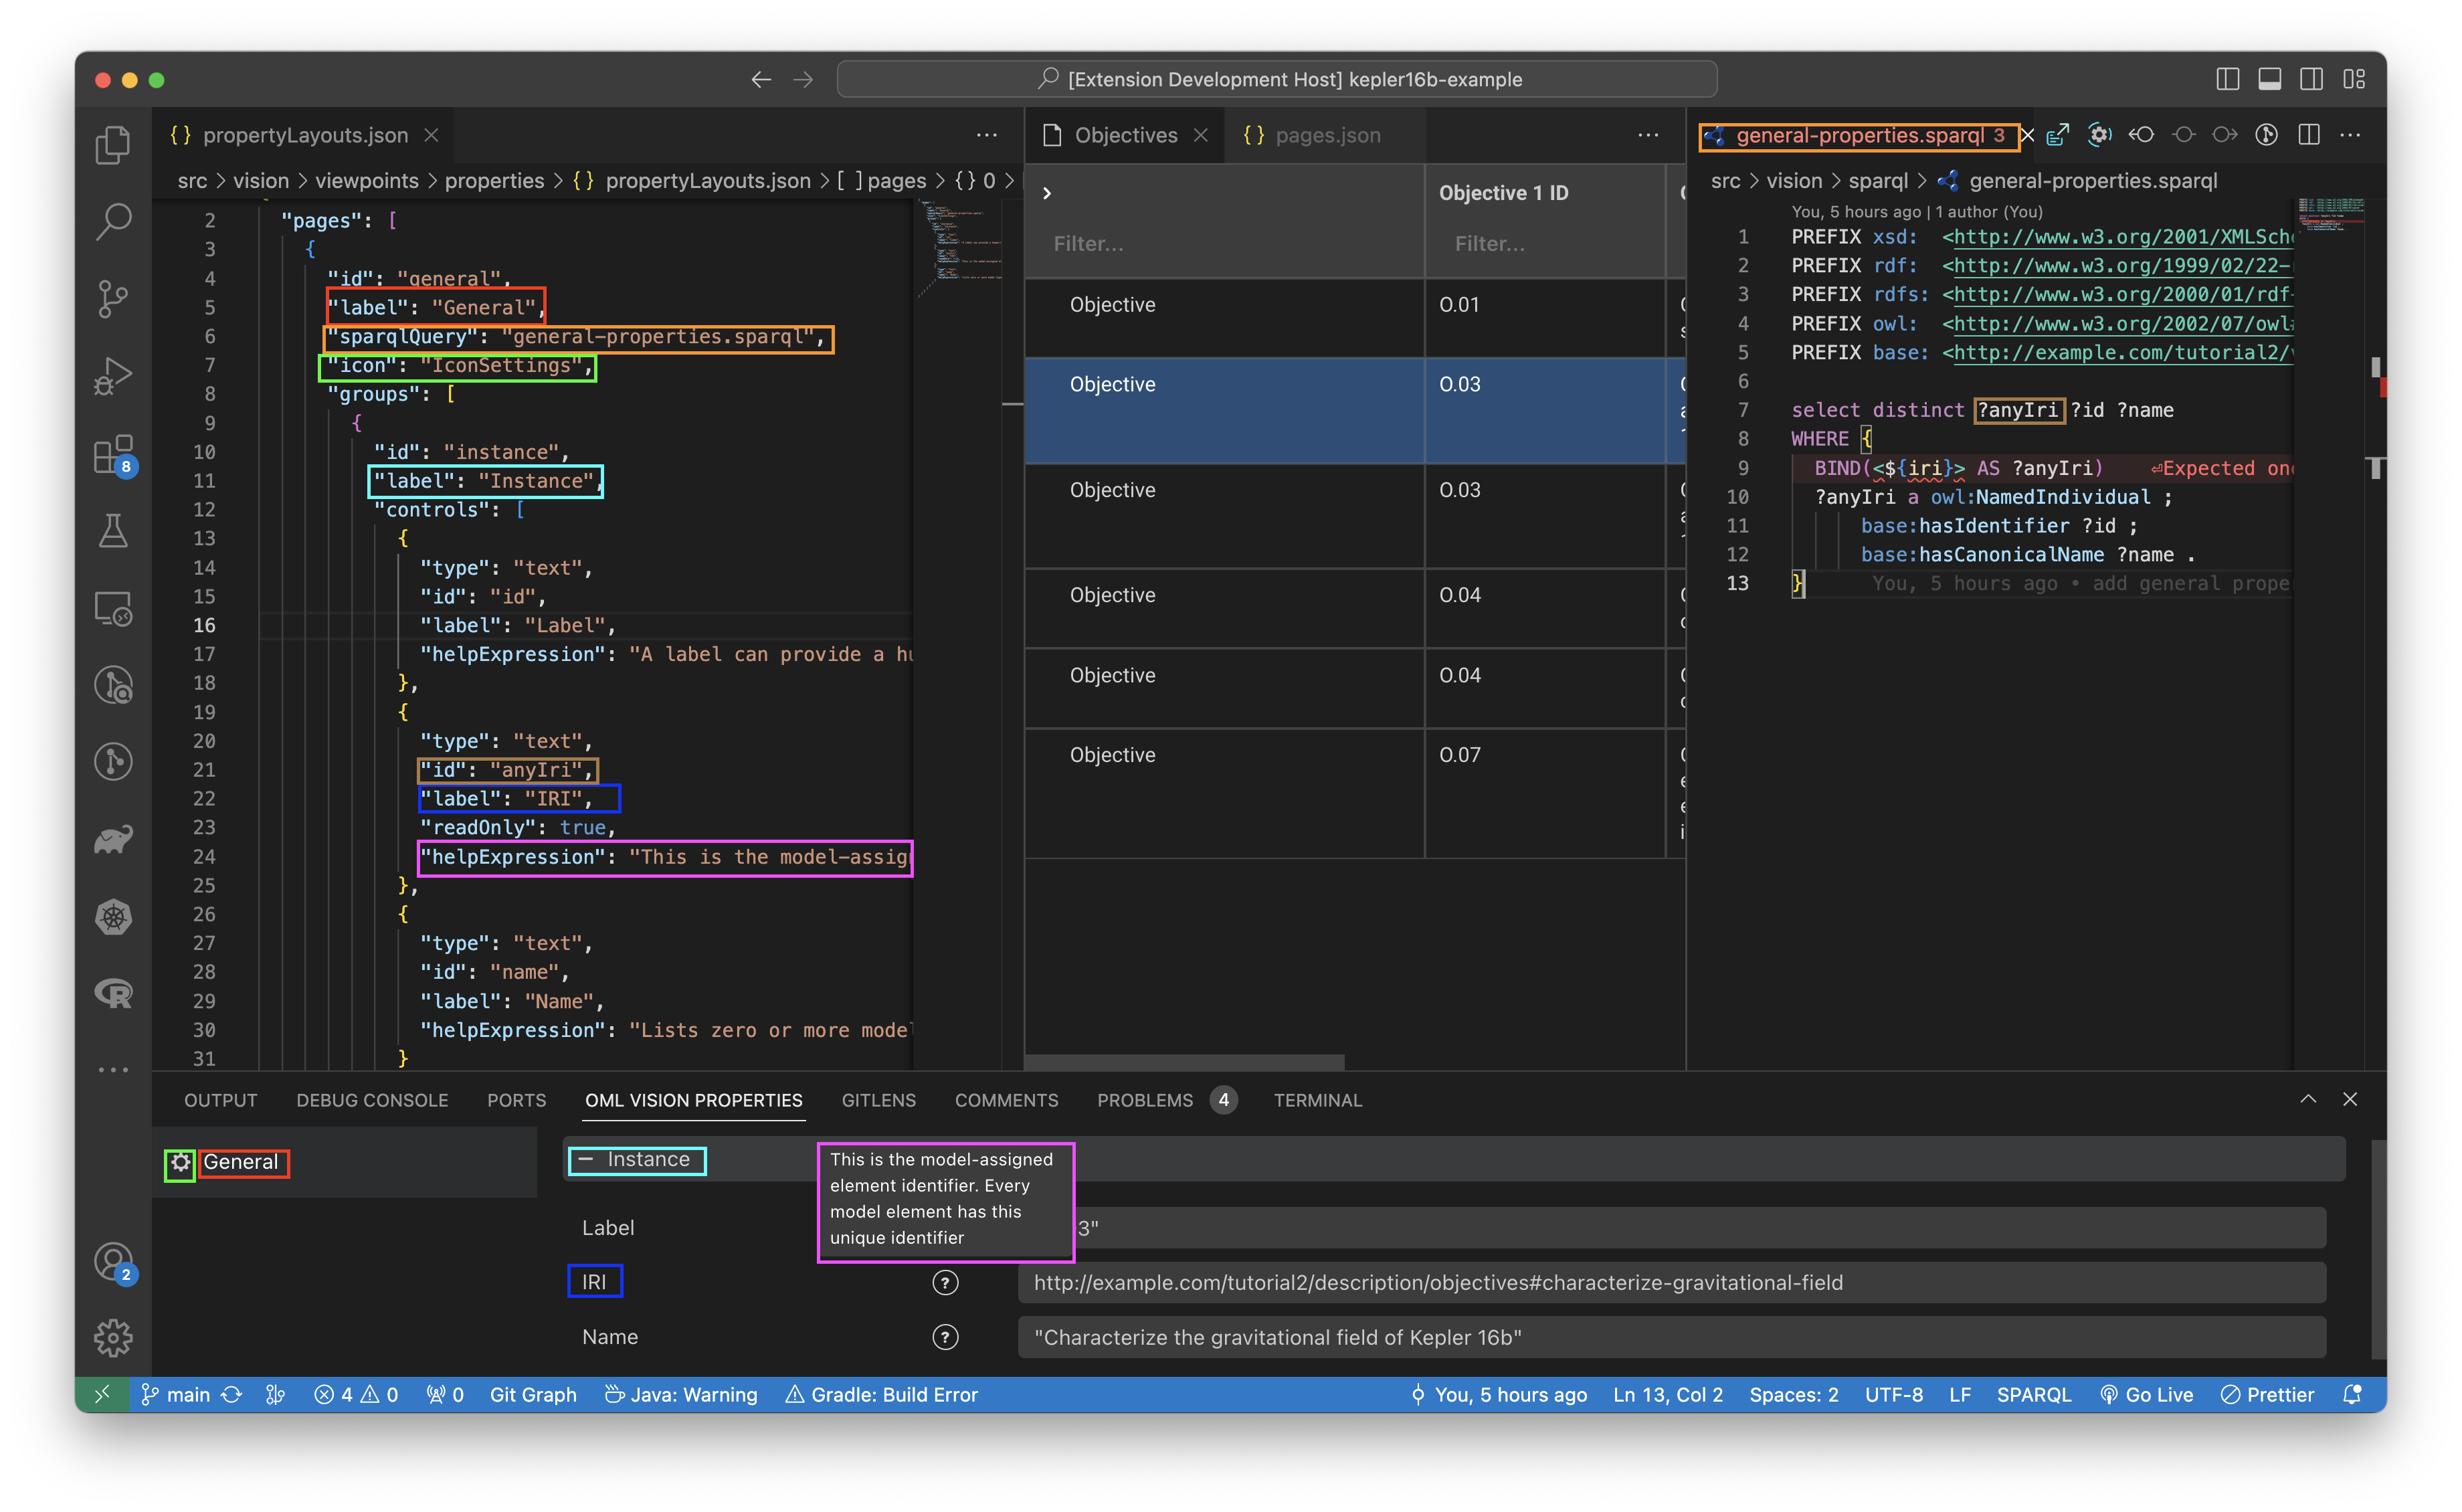Maximize the bottom panel size

2308,1099
